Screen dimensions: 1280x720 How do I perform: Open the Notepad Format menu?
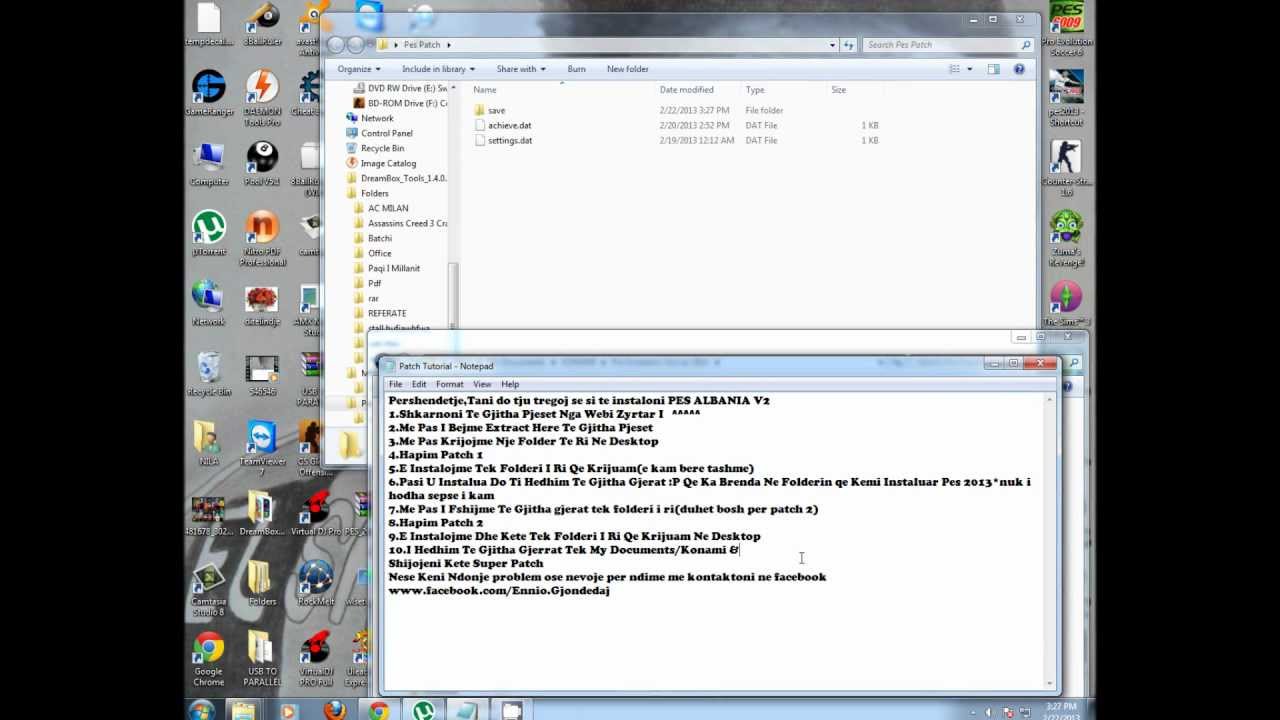[x=449, y=384]
